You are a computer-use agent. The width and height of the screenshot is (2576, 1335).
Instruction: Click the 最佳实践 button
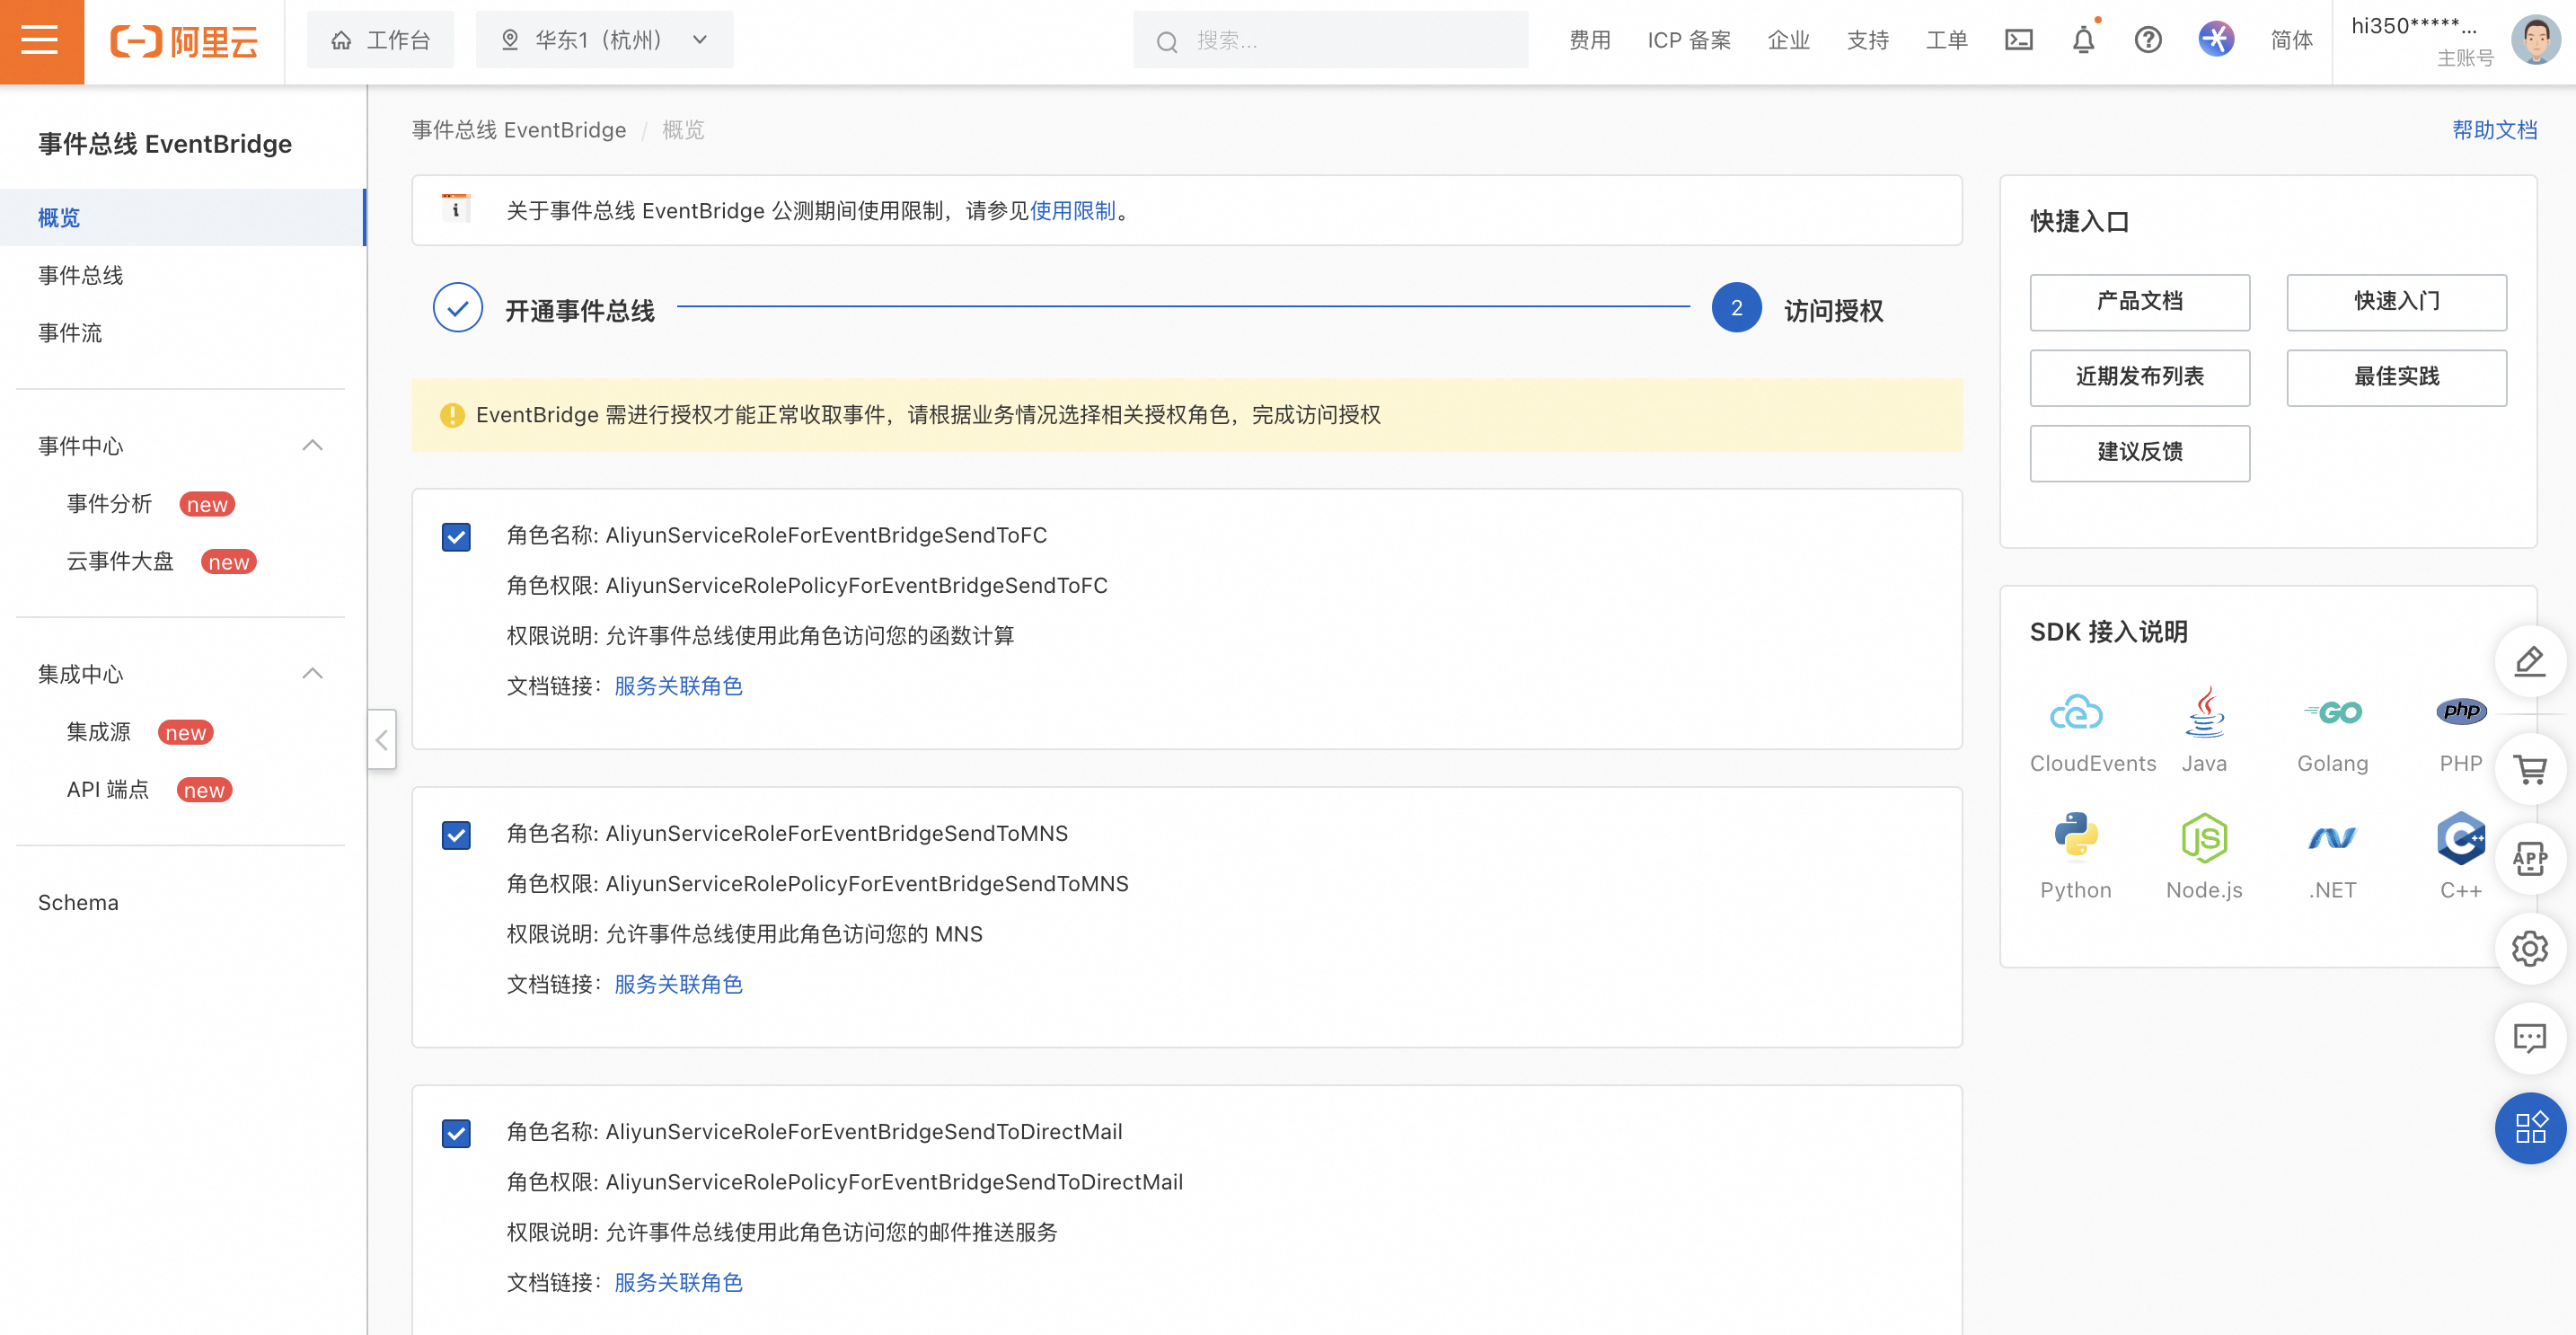(x=2396, y=377)
